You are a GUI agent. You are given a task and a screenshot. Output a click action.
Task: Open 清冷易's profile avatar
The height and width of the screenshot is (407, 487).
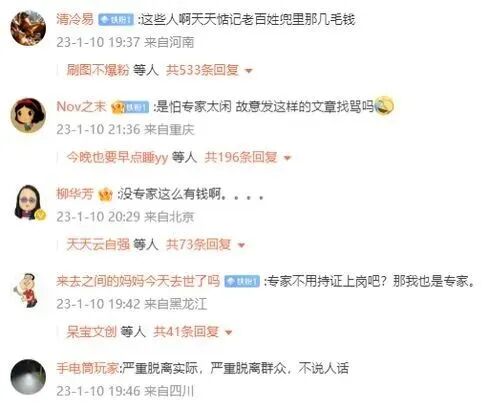pyautogui.click(x=28, y=27)
